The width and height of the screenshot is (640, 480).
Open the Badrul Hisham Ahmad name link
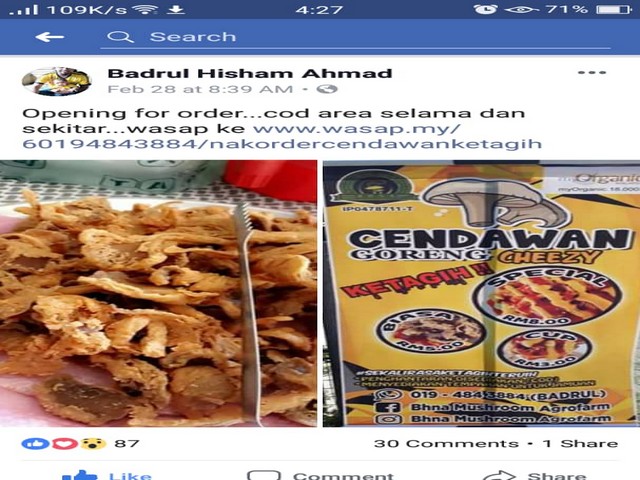point(250,73)
